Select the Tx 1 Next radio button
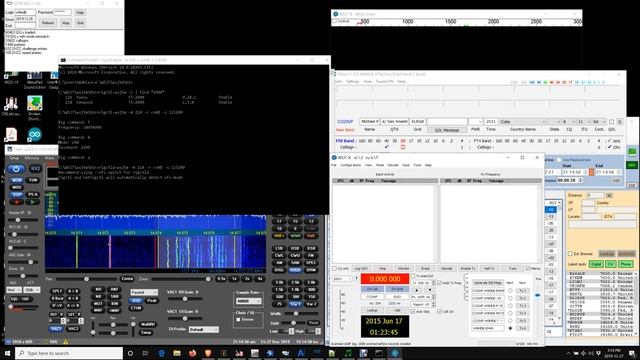 coord(510,291)
